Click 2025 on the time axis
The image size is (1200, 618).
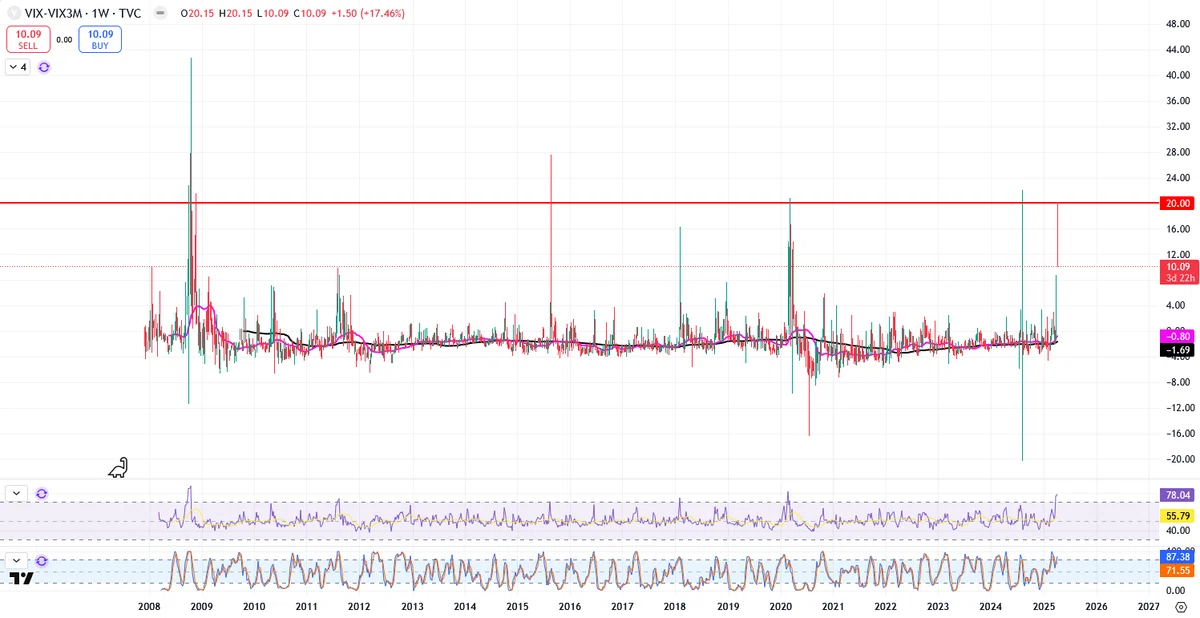point(1044,607)
